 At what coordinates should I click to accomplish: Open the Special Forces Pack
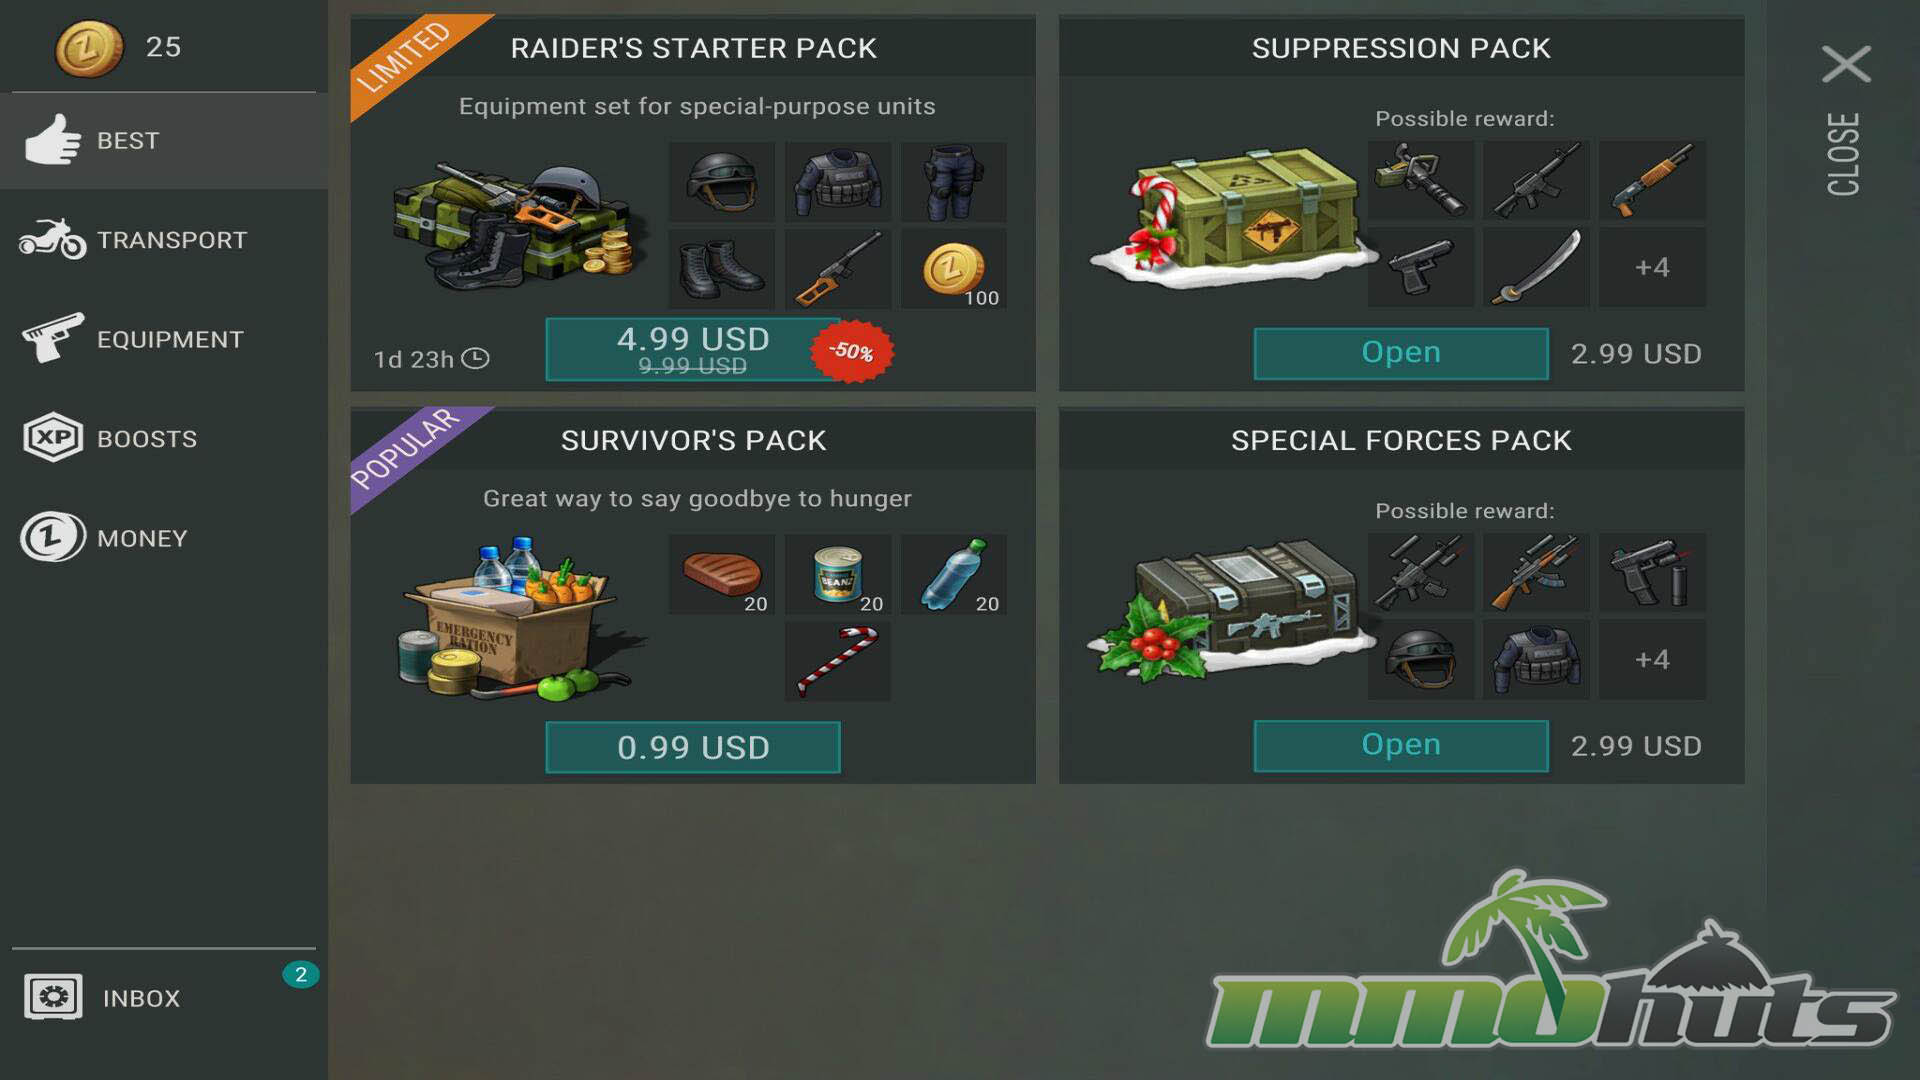point(1401,745)
